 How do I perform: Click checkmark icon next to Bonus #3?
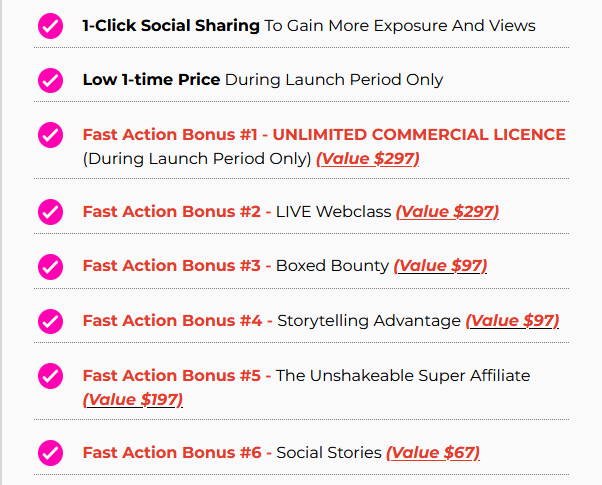[x=50, y=267]
